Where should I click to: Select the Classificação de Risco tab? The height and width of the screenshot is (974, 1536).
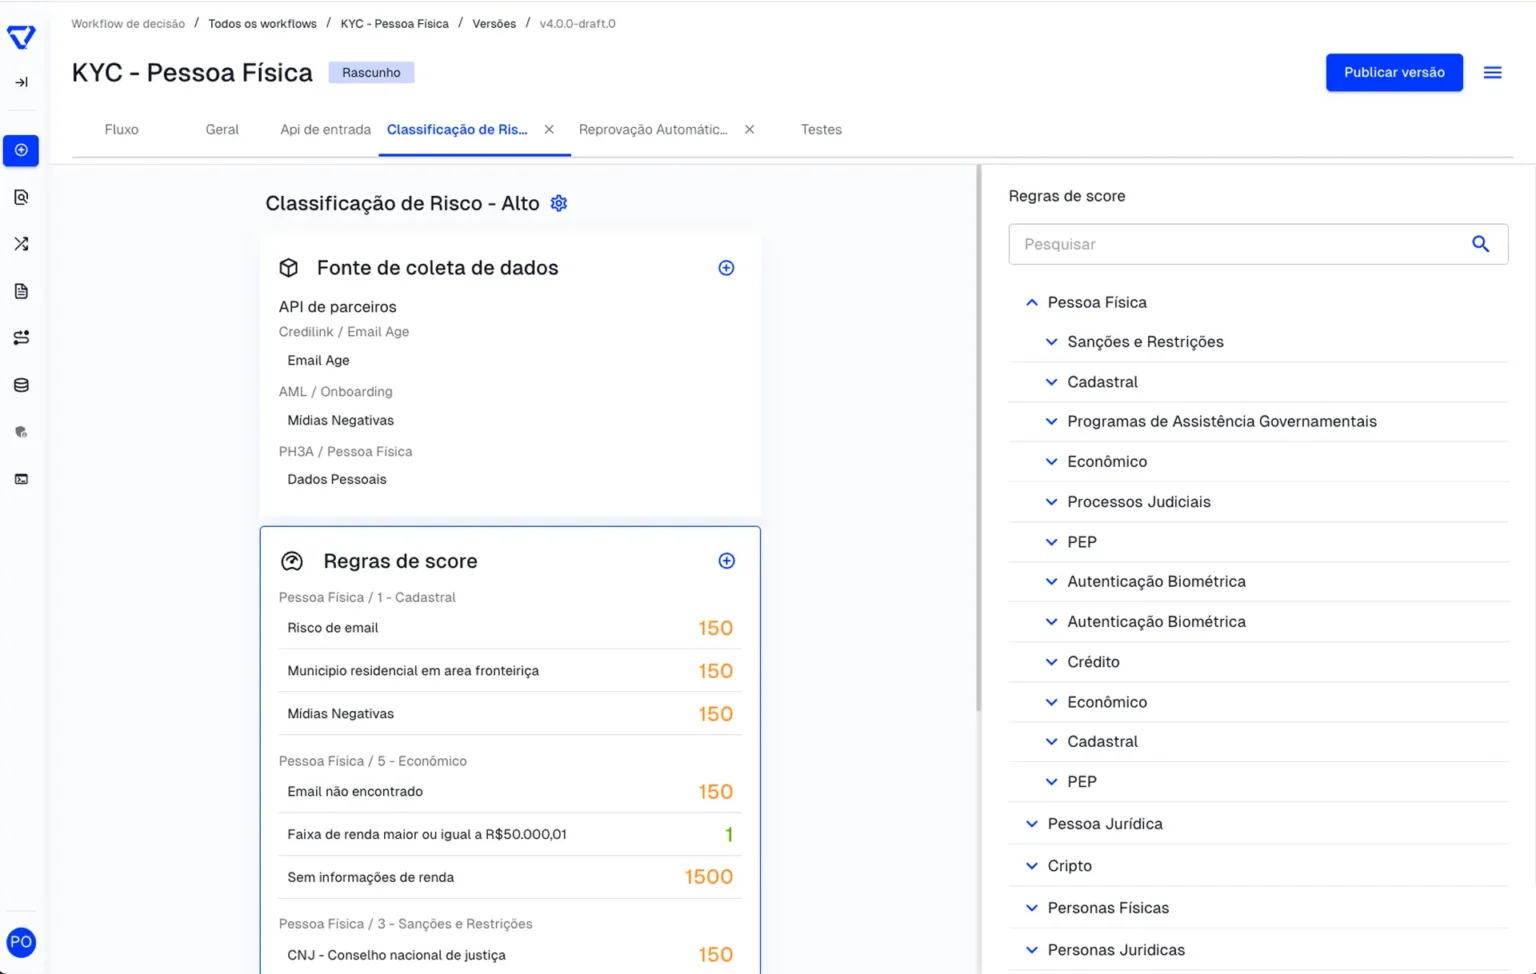[x=457, y=130]
